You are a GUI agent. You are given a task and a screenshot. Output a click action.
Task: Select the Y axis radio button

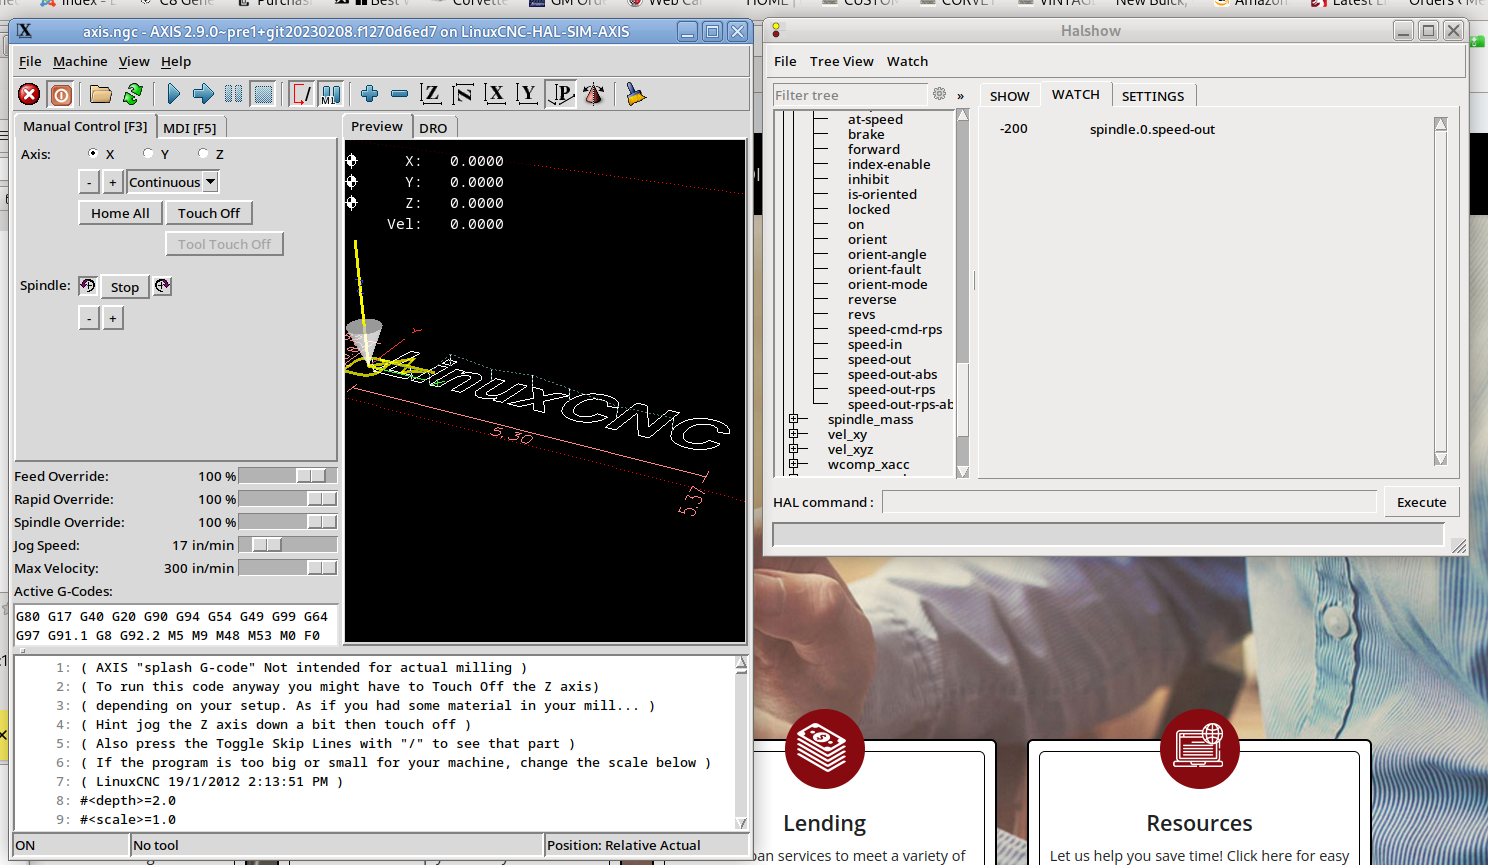coord(148,154)
